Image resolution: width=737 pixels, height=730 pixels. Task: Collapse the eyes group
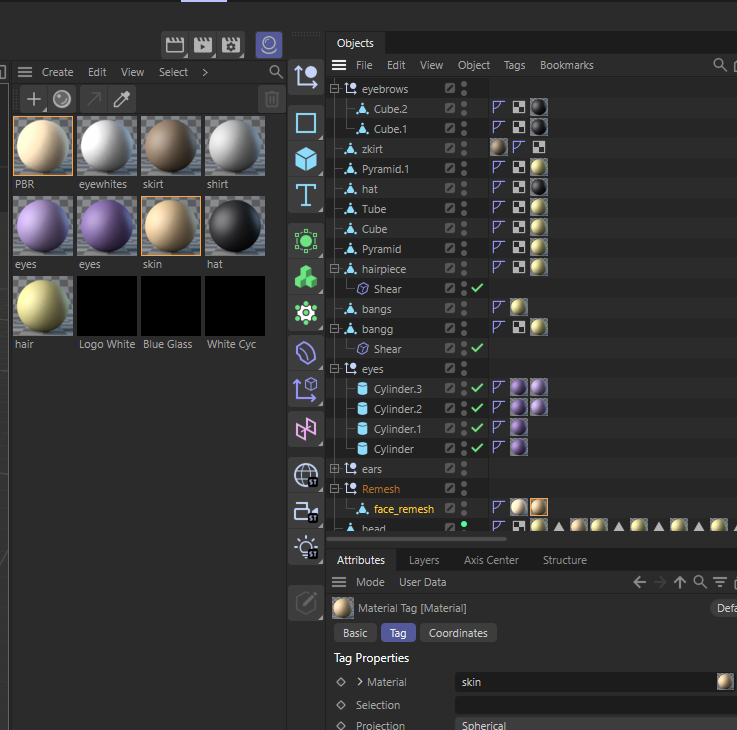click(x=334, y=369)
